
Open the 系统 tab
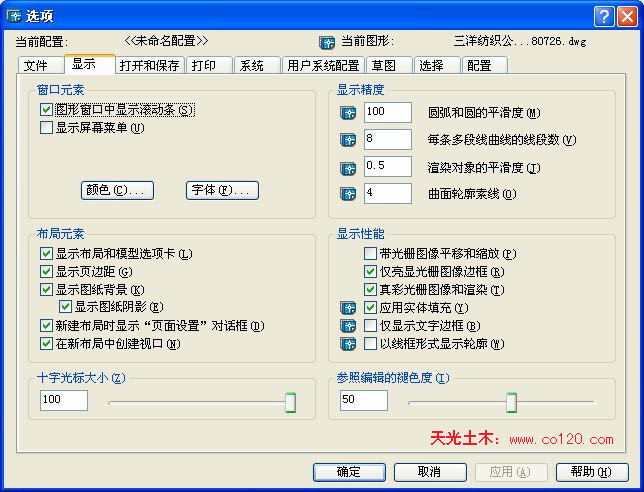pyautogui.click(x=257, y=65)
